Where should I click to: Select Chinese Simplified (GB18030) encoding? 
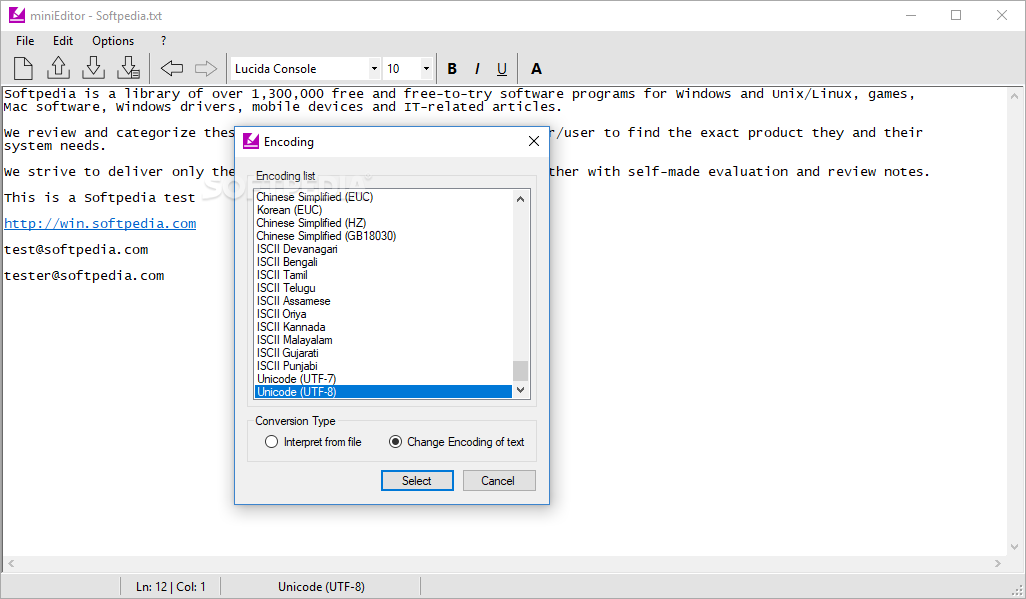point(383,236)
